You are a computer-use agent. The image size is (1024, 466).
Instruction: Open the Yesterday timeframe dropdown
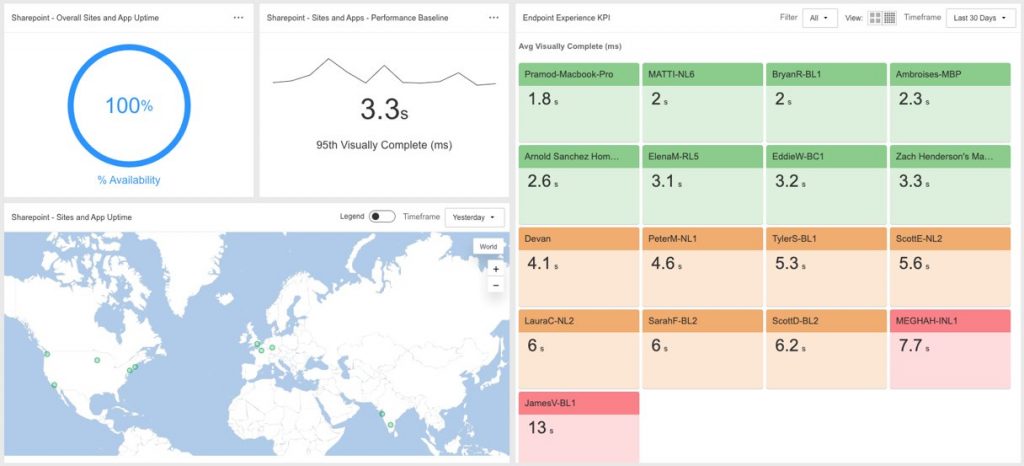[475, 217]
